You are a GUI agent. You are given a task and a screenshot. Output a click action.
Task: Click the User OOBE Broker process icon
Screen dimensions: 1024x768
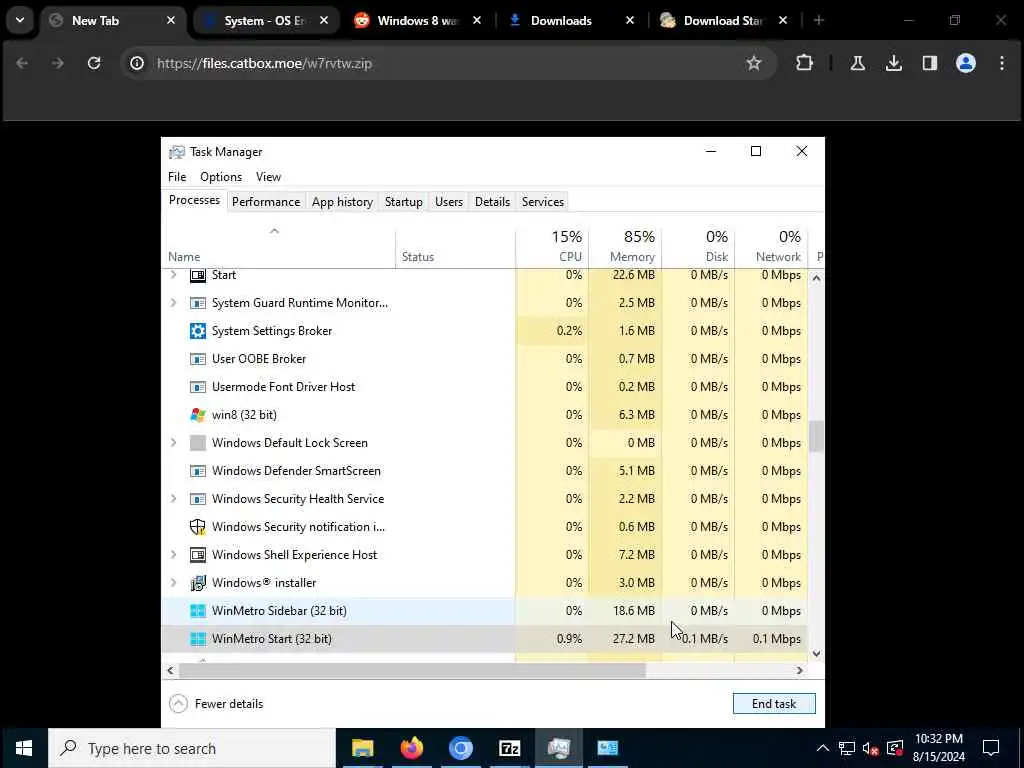[197, 359]
